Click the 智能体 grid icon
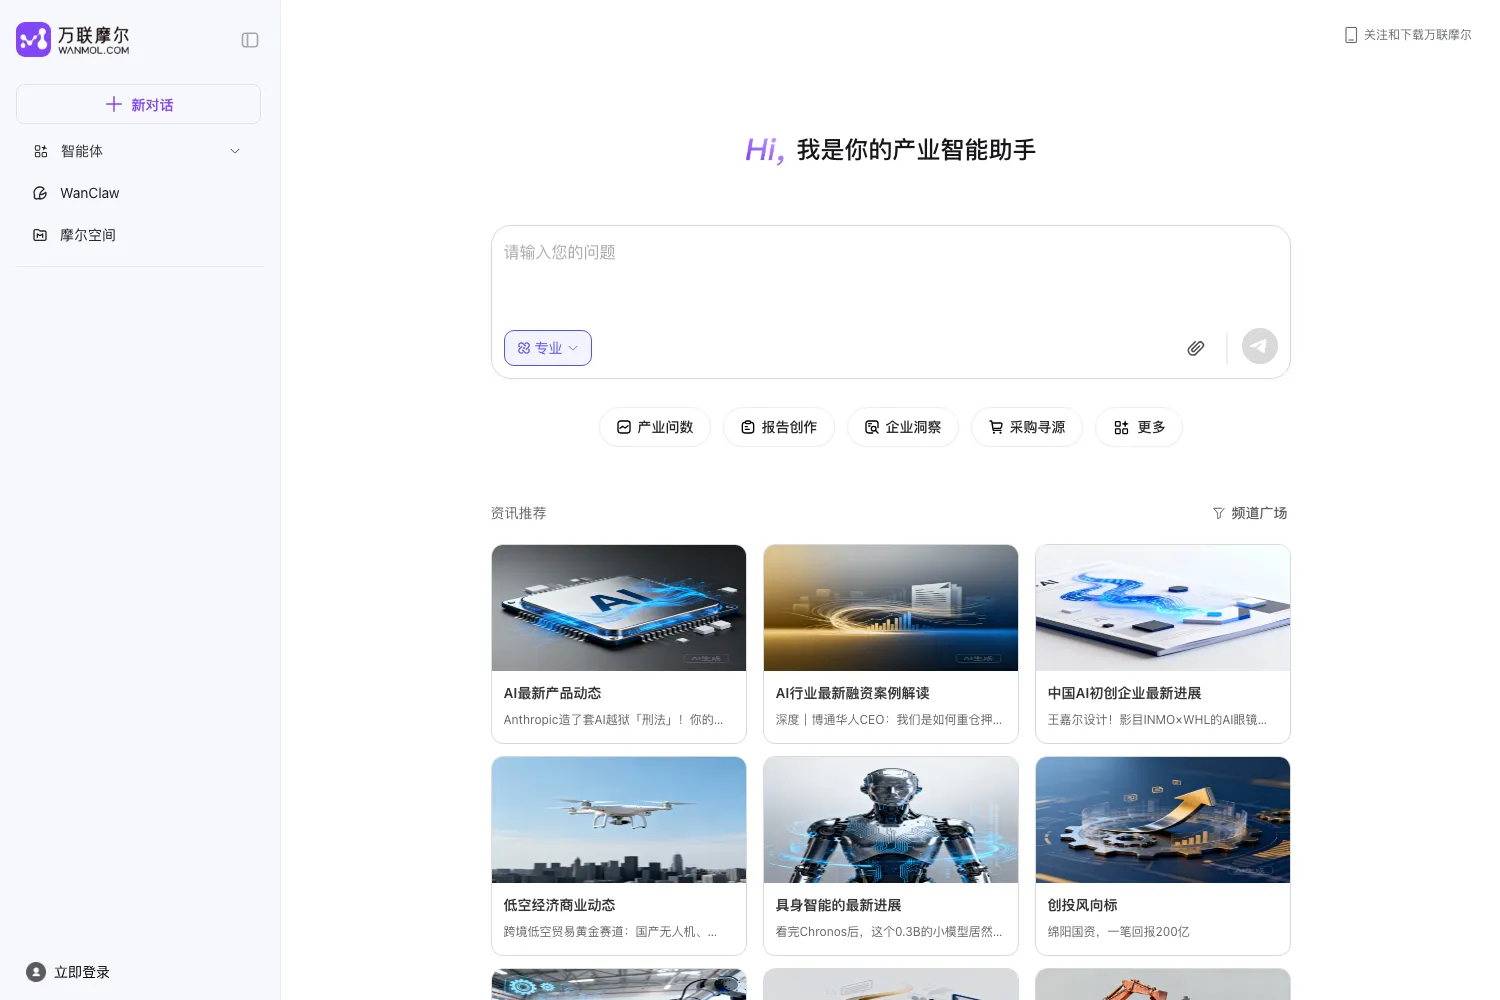 pyautogui.click(x=41, y=151)
